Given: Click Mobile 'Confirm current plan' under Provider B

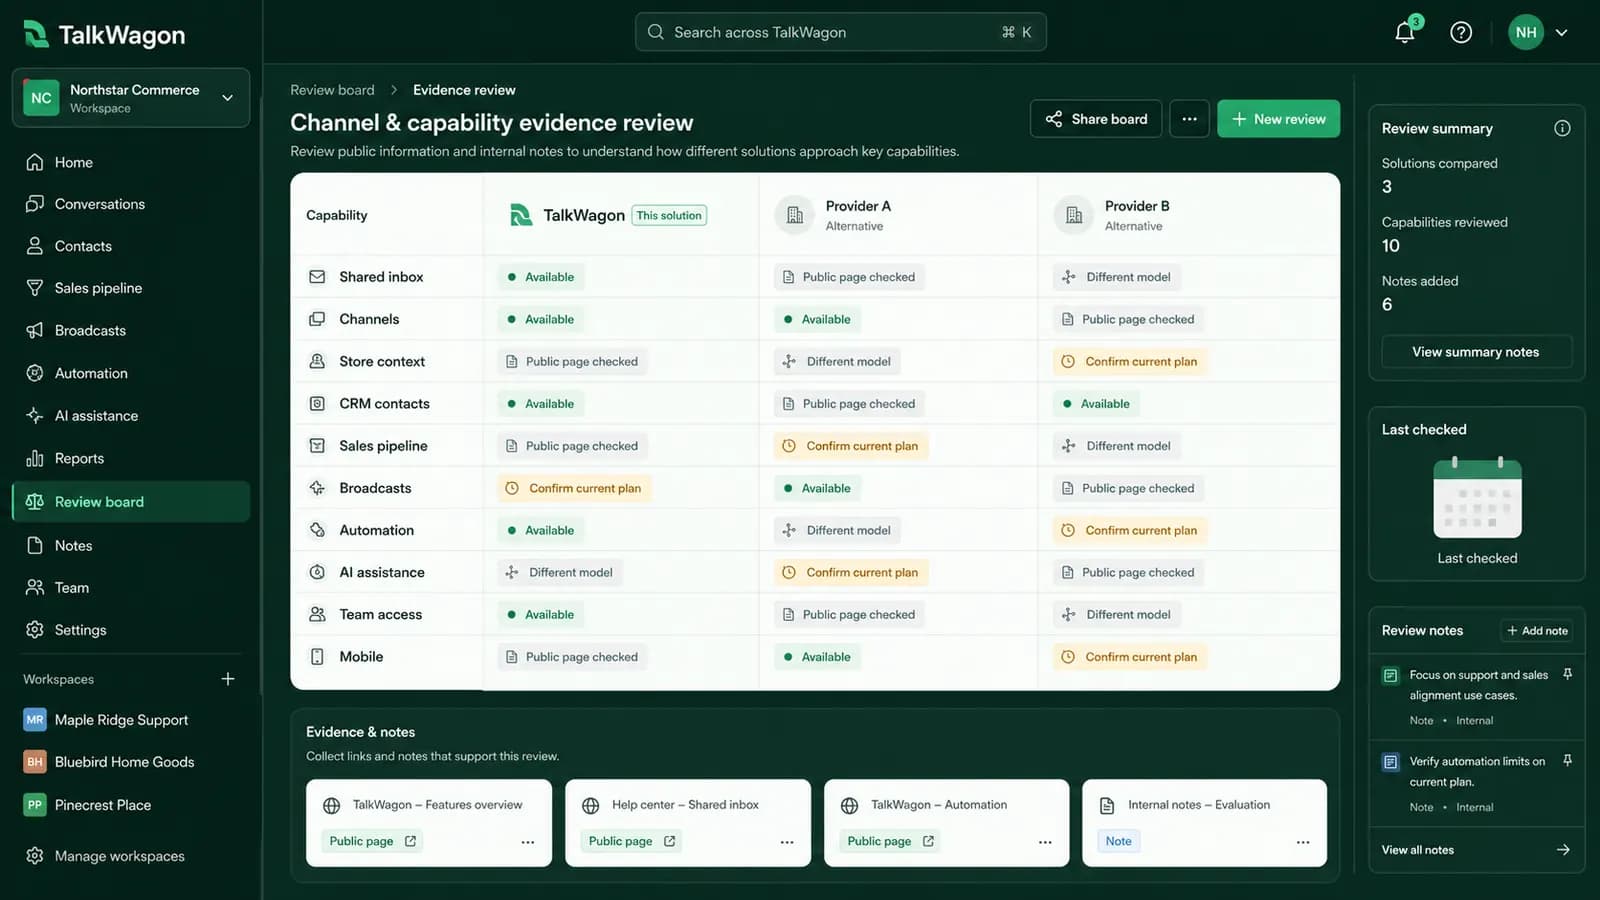Looking at the screenshot, I should coord(1130,657).
